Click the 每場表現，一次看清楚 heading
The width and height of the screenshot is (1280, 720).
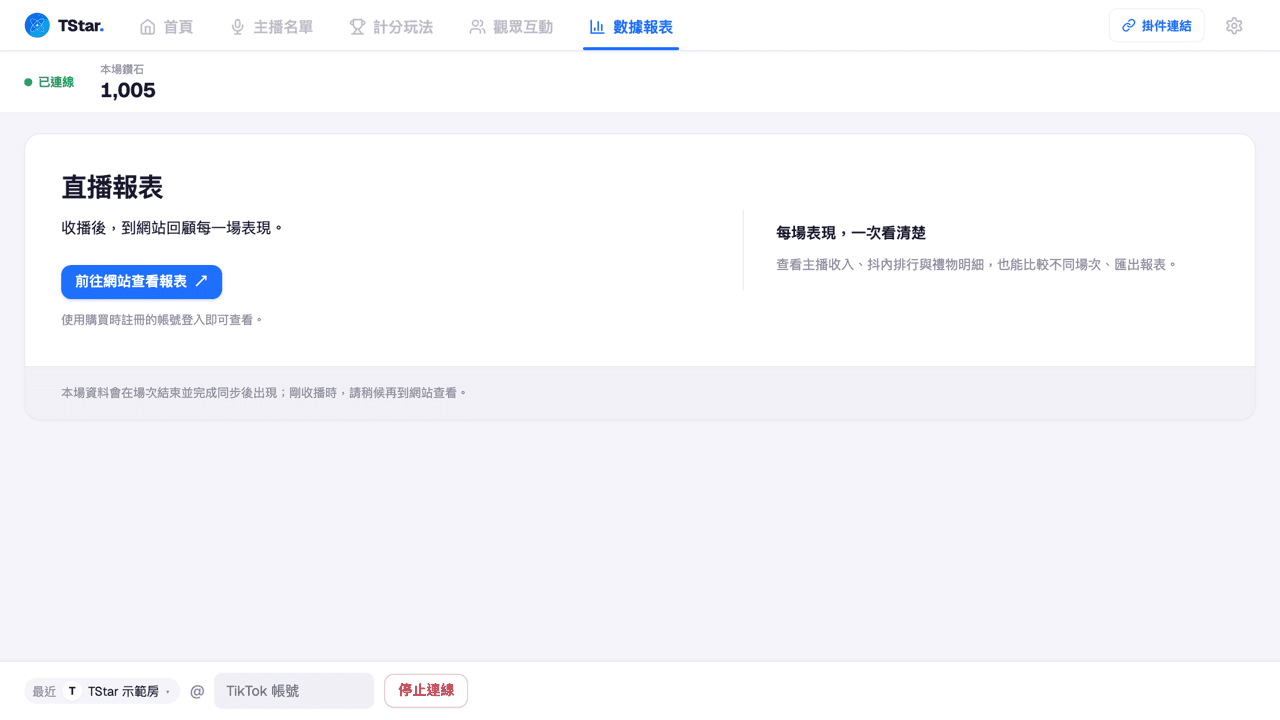point(851,233)
